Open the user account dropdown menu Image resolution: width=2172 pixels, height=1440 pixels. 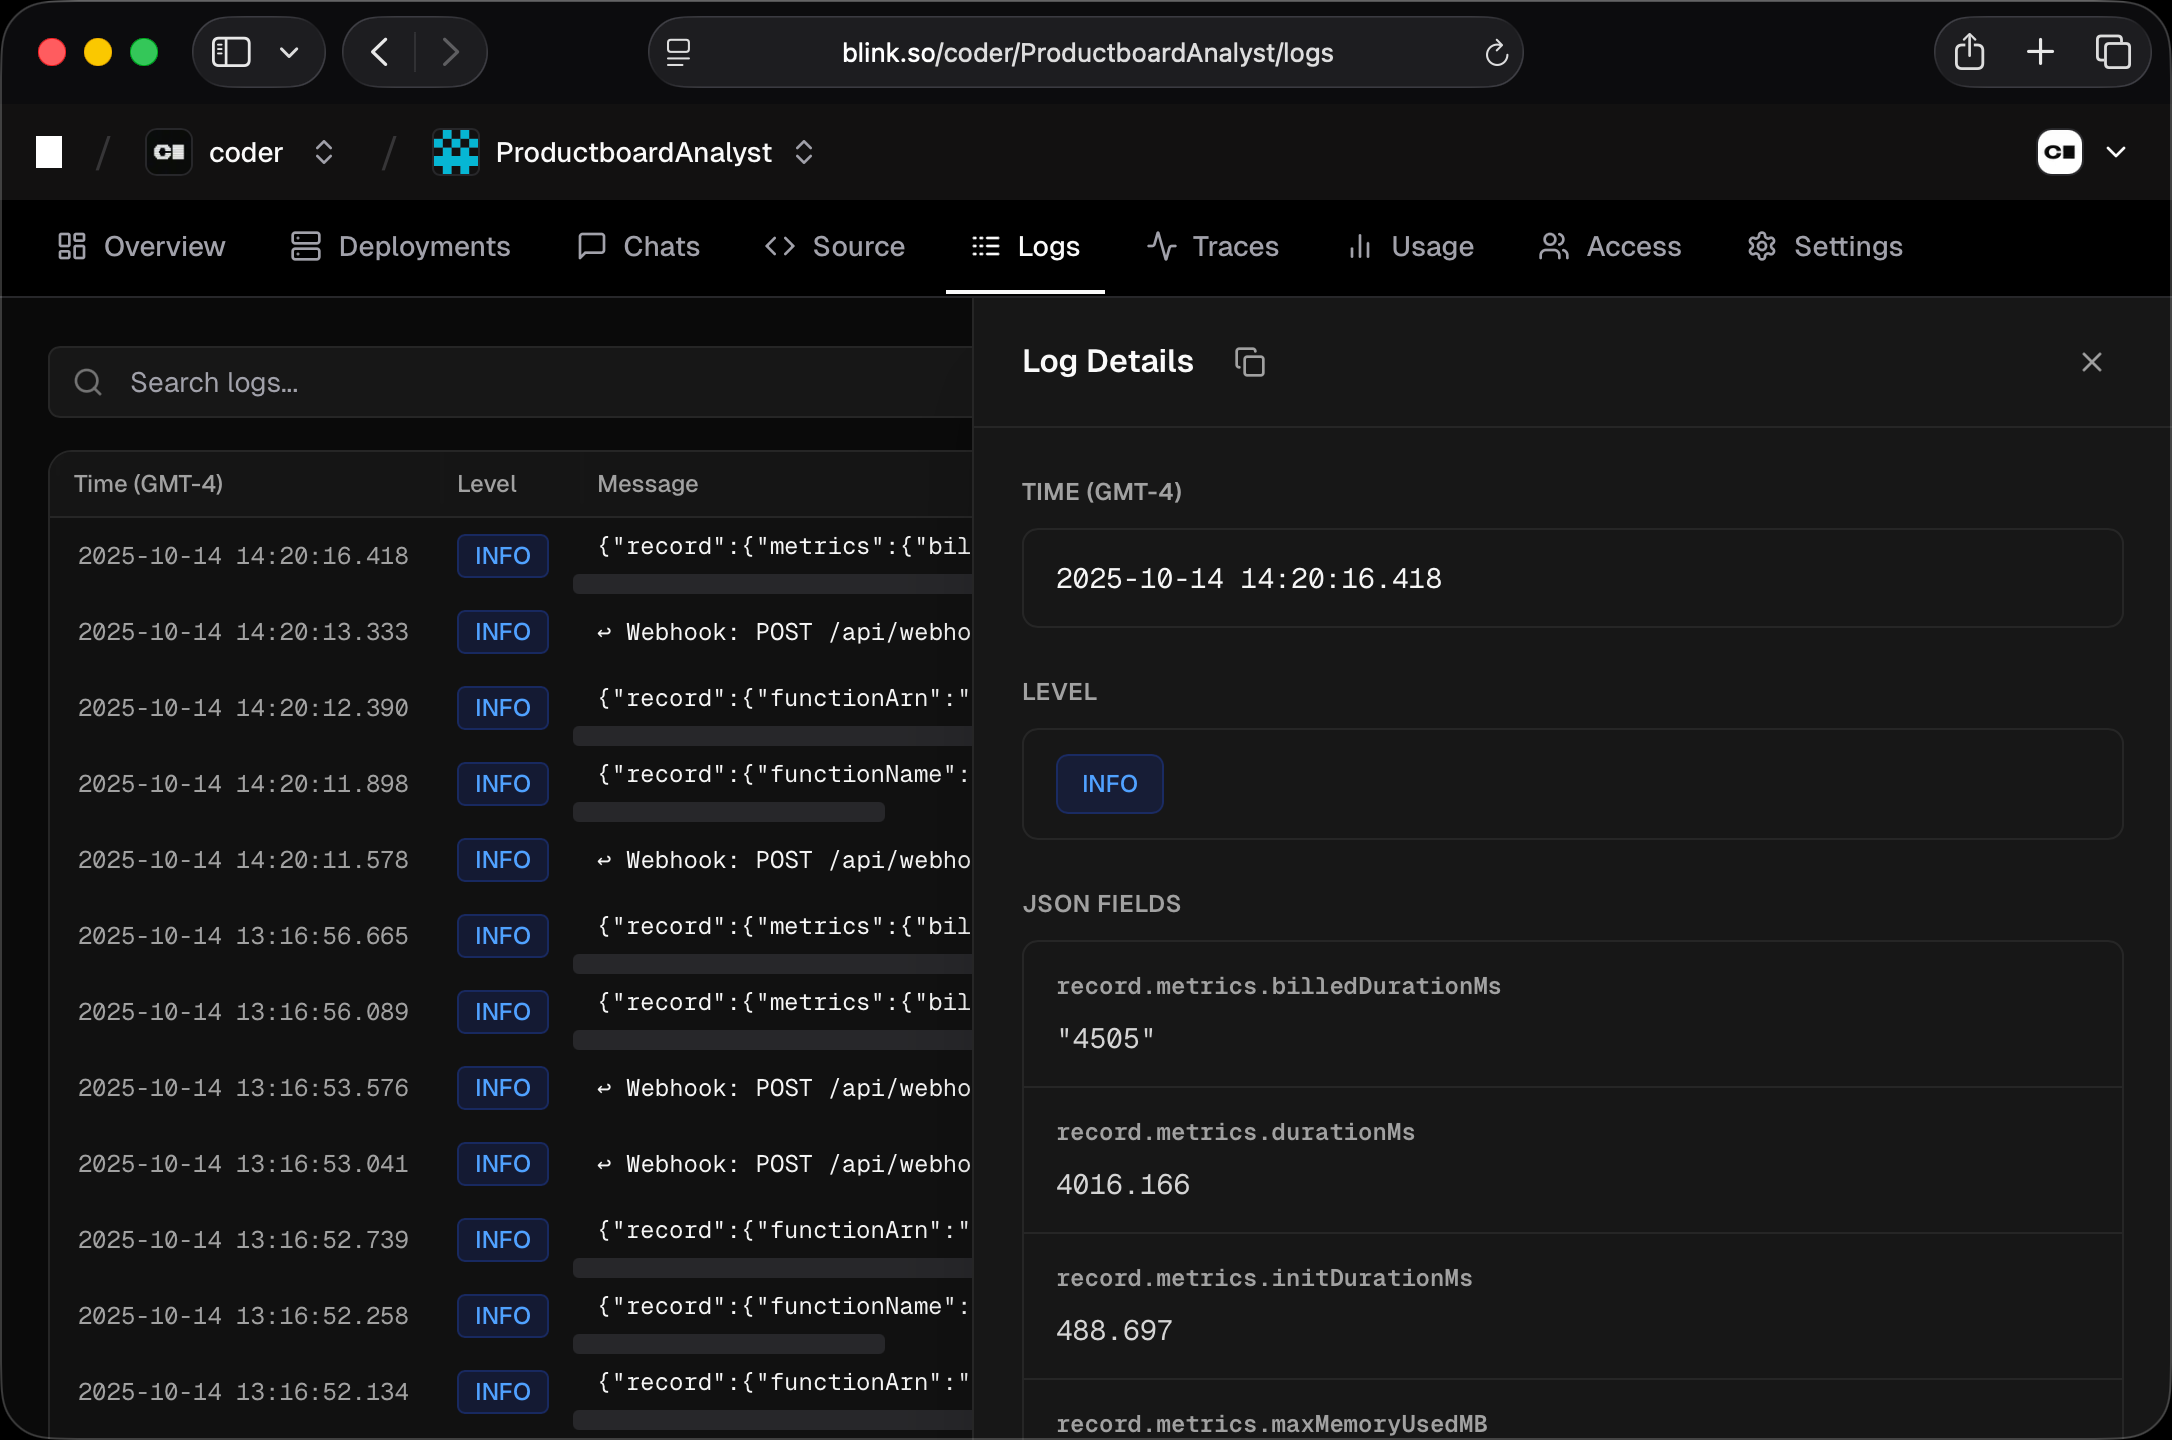point(2116,152)
